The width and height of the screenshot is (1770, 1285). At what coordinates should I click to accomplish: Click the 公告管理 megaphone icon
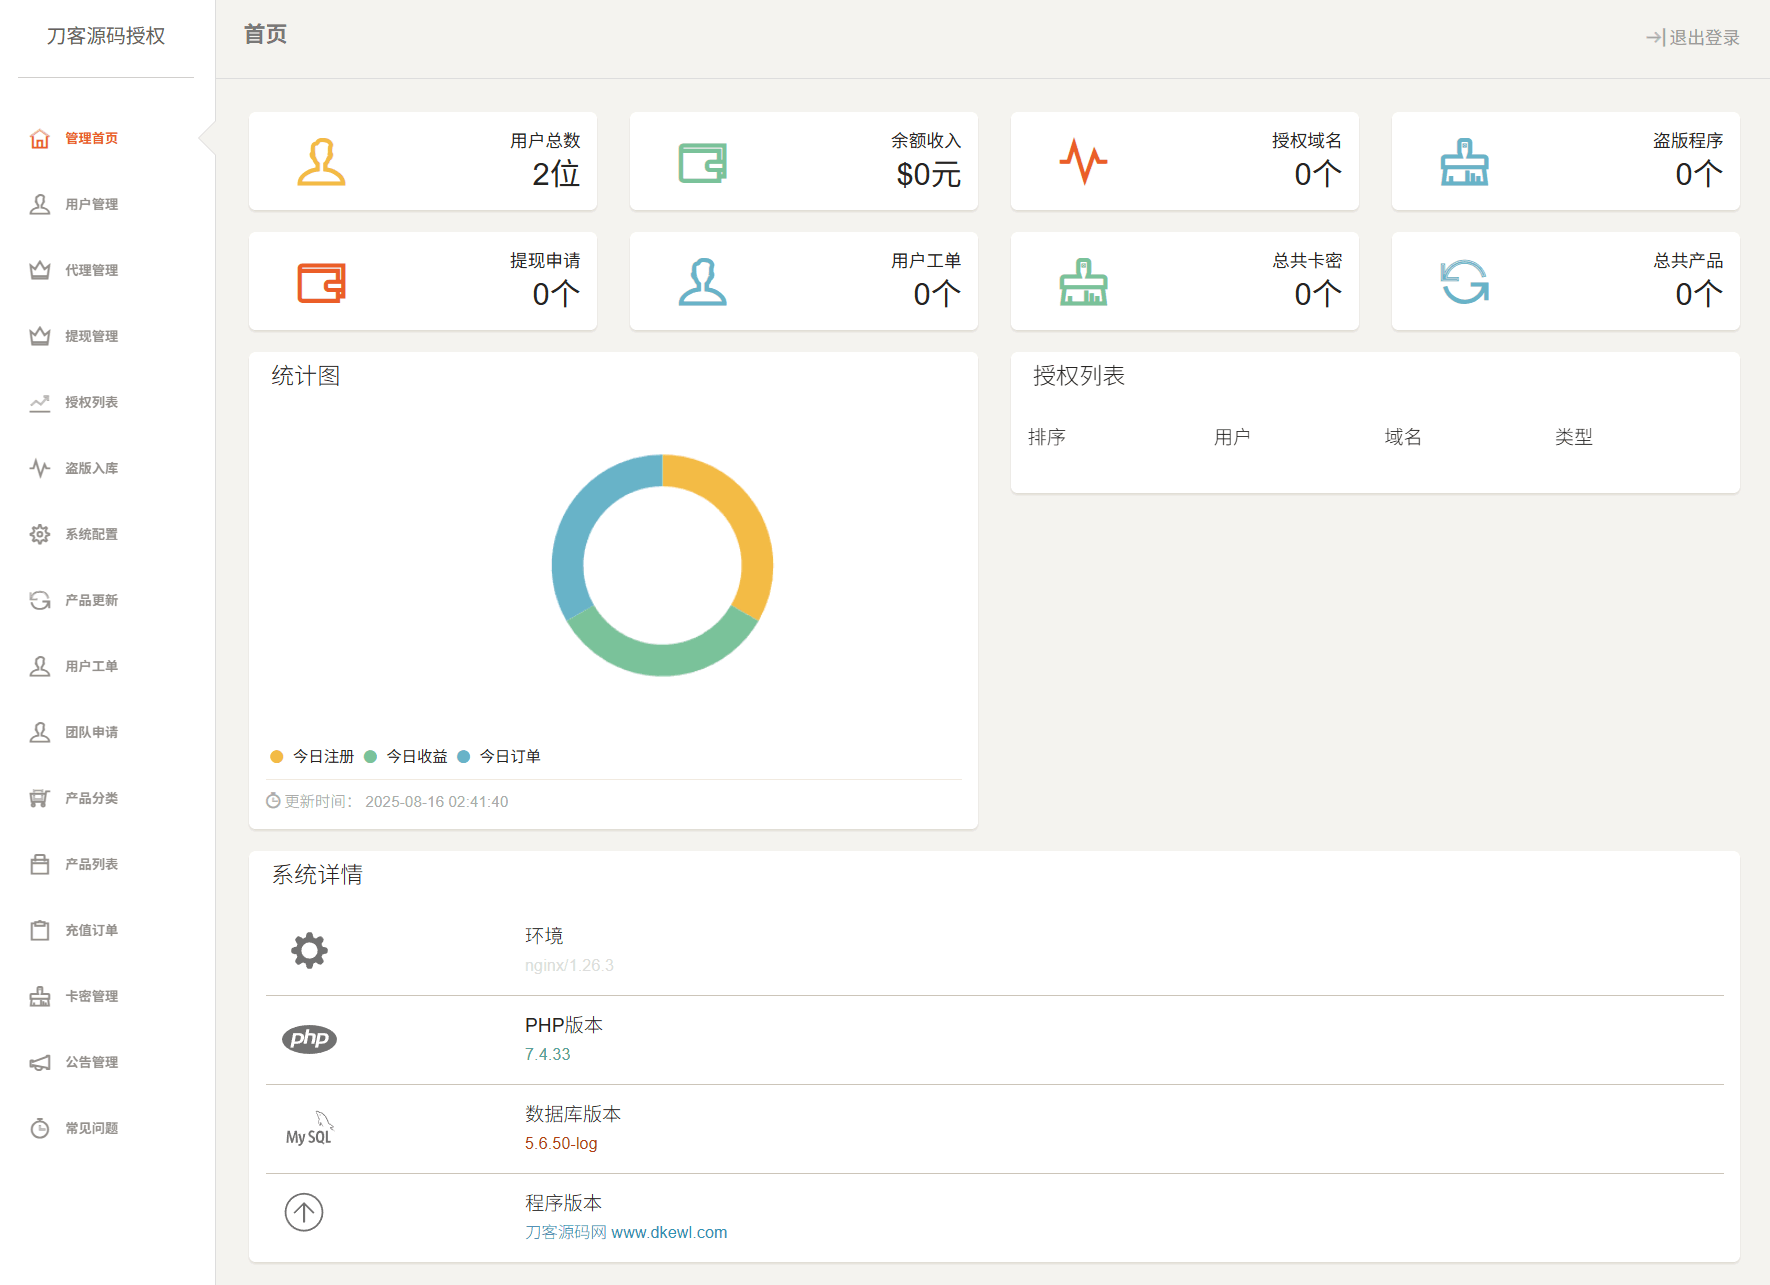[x=40, y=1062]
